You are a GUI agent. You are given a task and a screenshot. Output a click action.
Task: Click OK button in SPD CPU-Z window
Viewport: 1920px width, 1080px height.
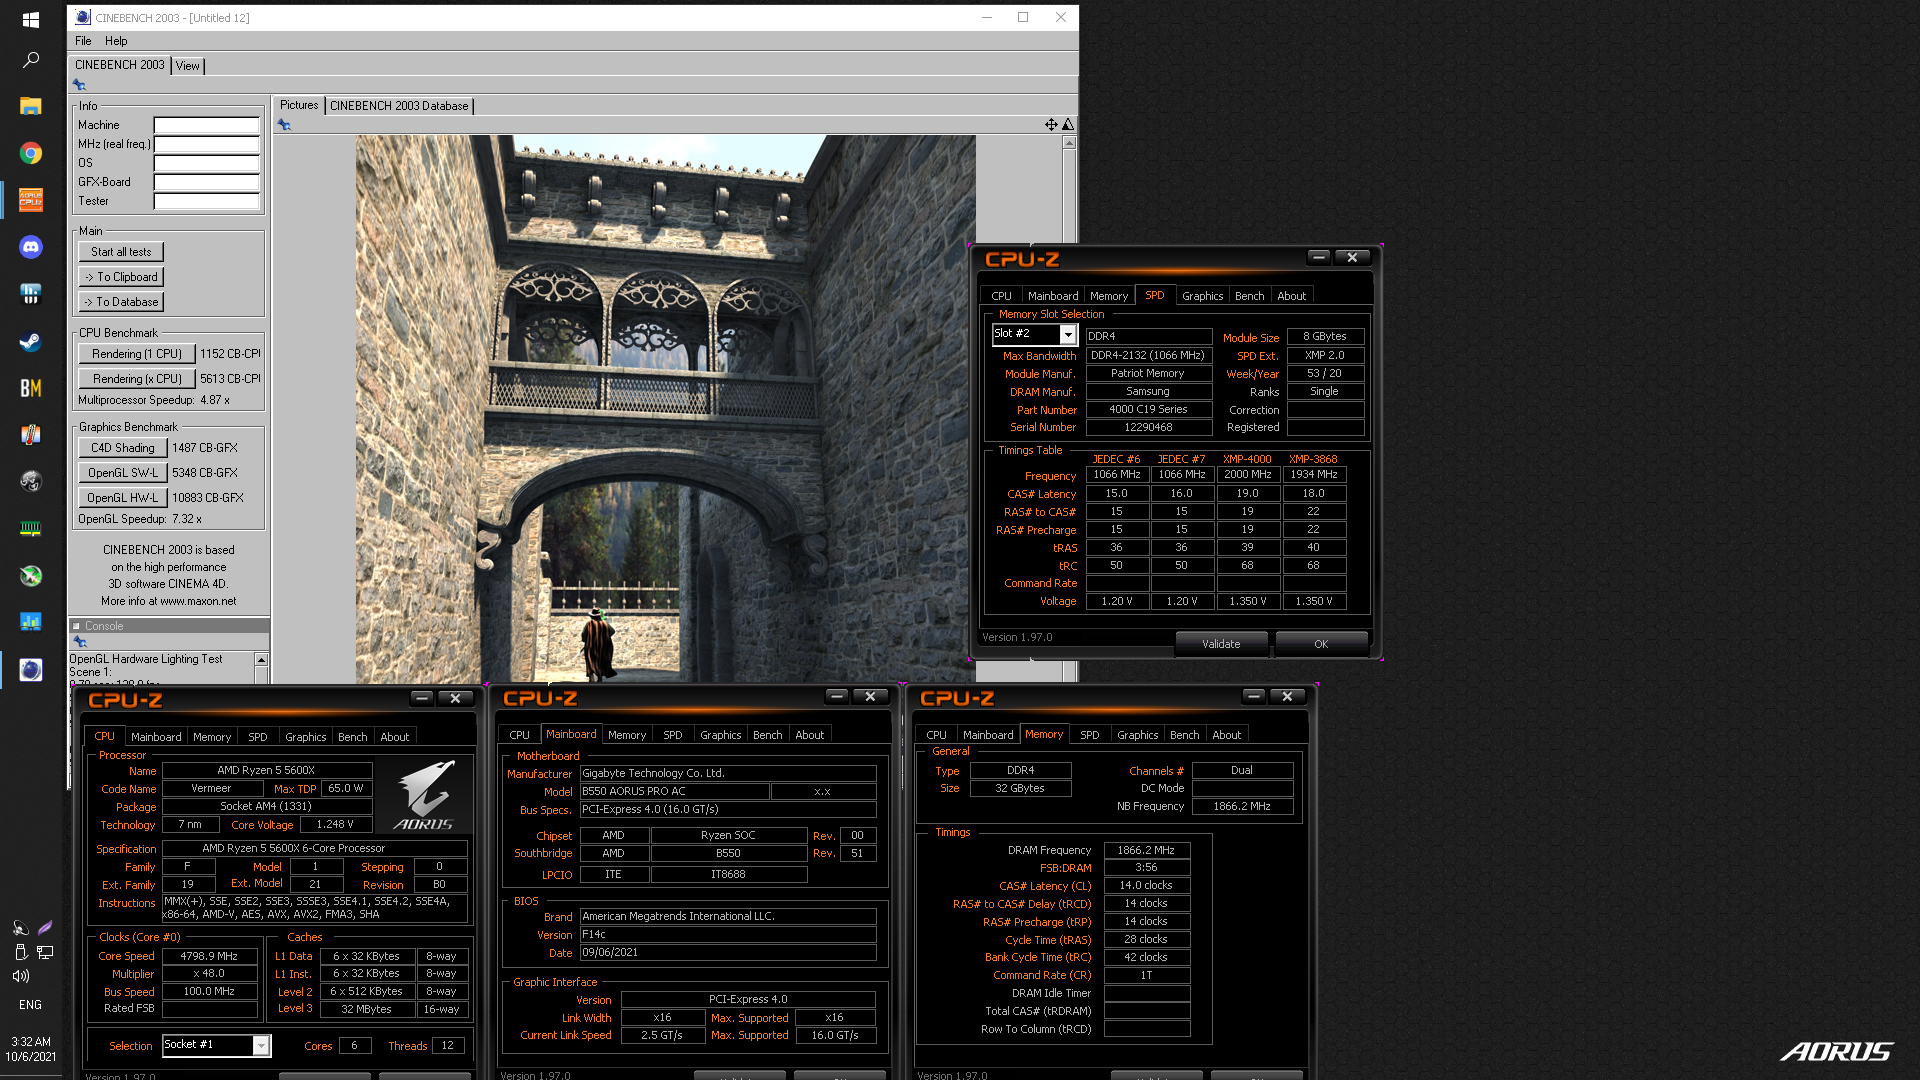[1321, 644]
